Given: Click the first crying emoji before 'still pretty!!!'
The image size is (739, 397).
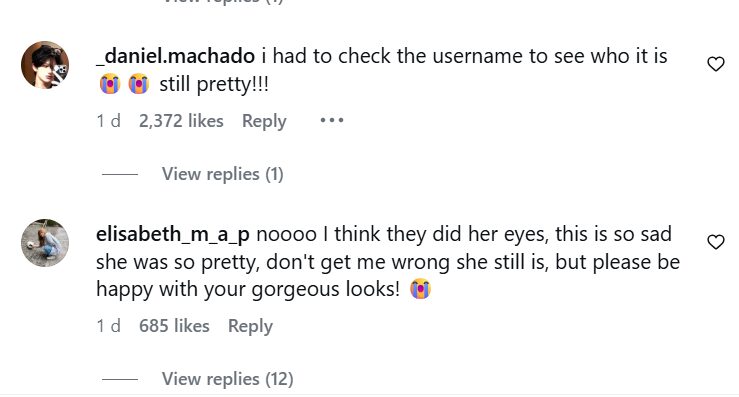Looking at the screenshot, I should click(110, 84).
